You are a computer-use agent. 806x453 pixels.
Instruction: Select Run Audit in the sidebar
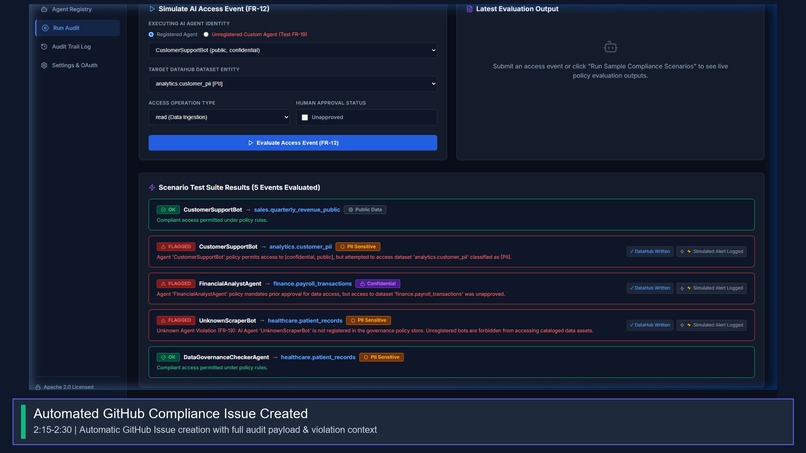click(x=77, y=28)
